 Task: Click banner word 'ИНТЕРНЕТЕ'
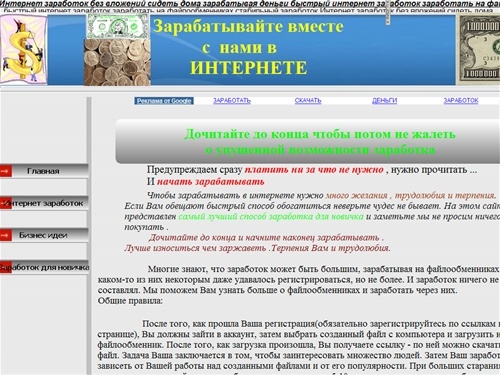click(x=248, y=68)
